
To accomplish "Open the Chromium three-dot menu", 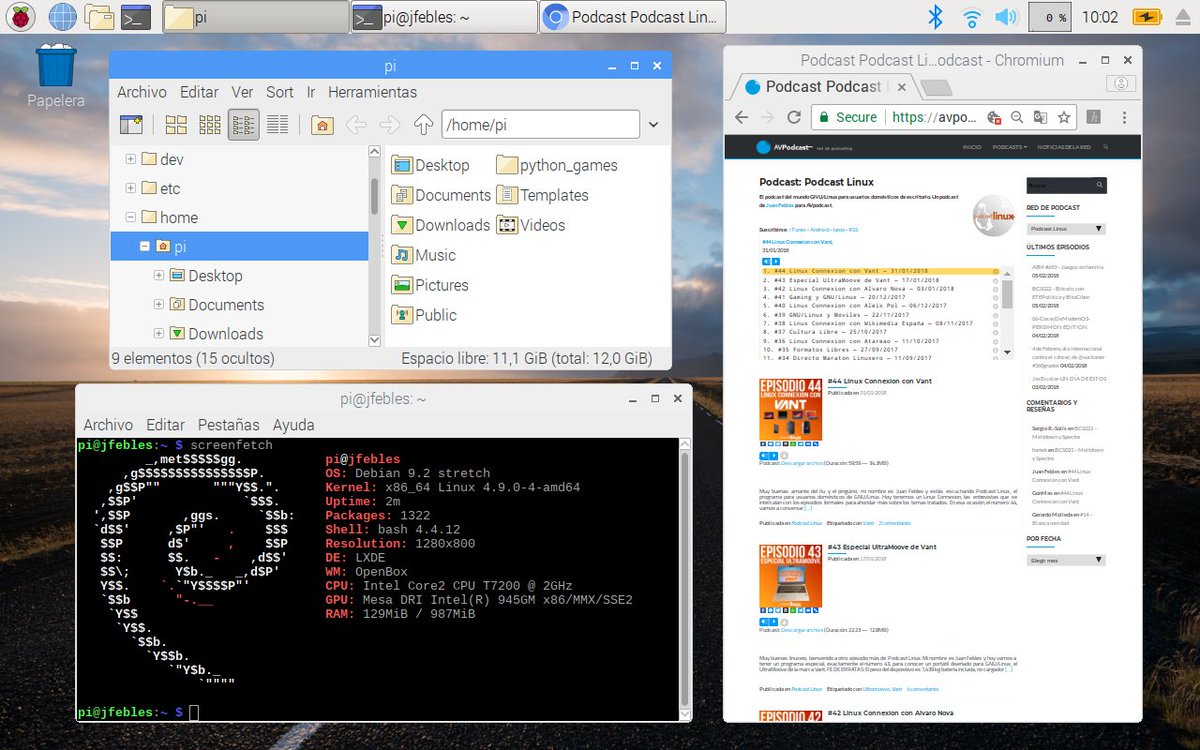I will pyautogui.click(x=1124, y=117).
